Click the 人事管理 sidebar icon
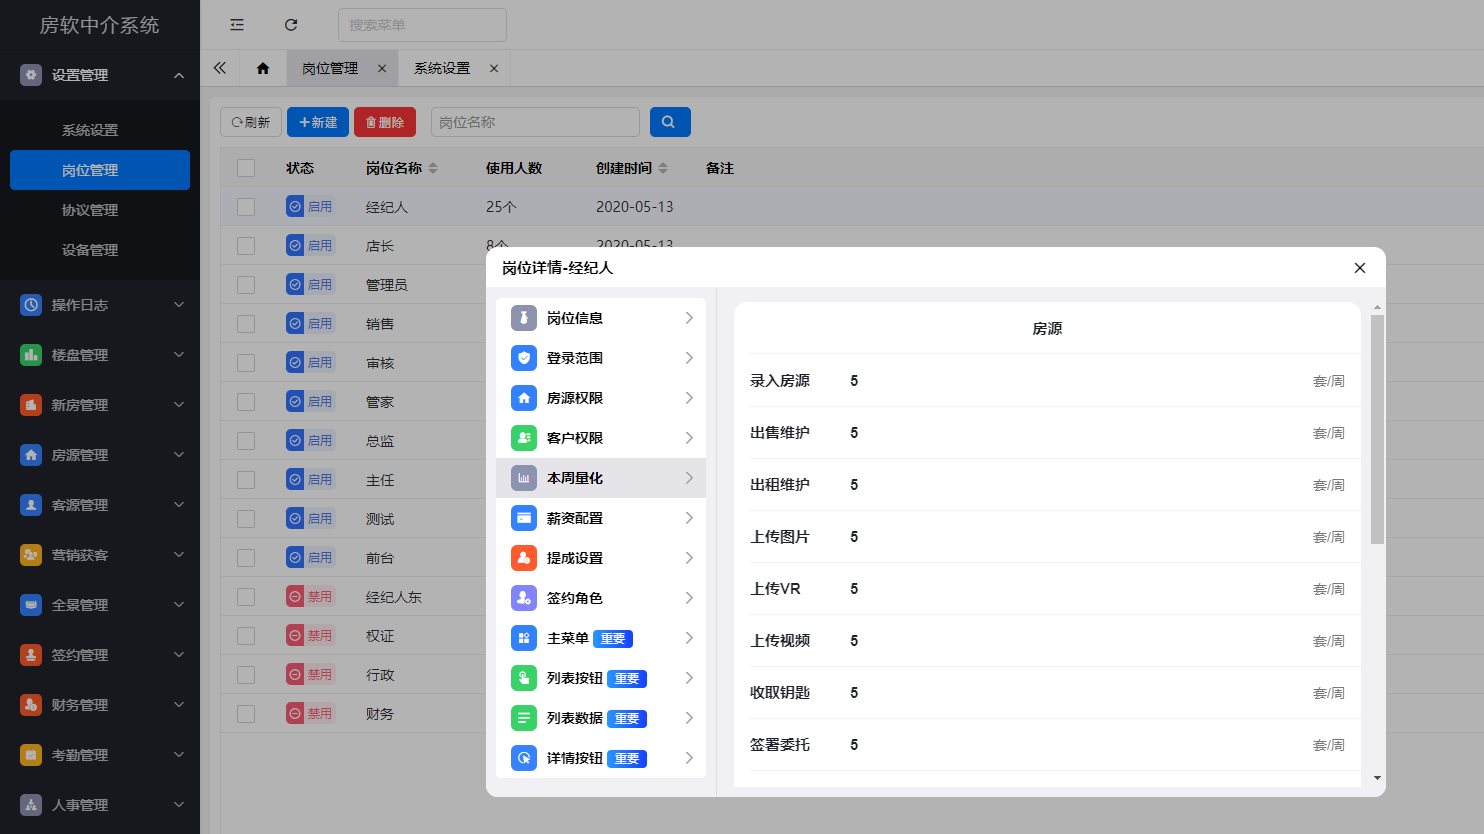 pos(31,805)
